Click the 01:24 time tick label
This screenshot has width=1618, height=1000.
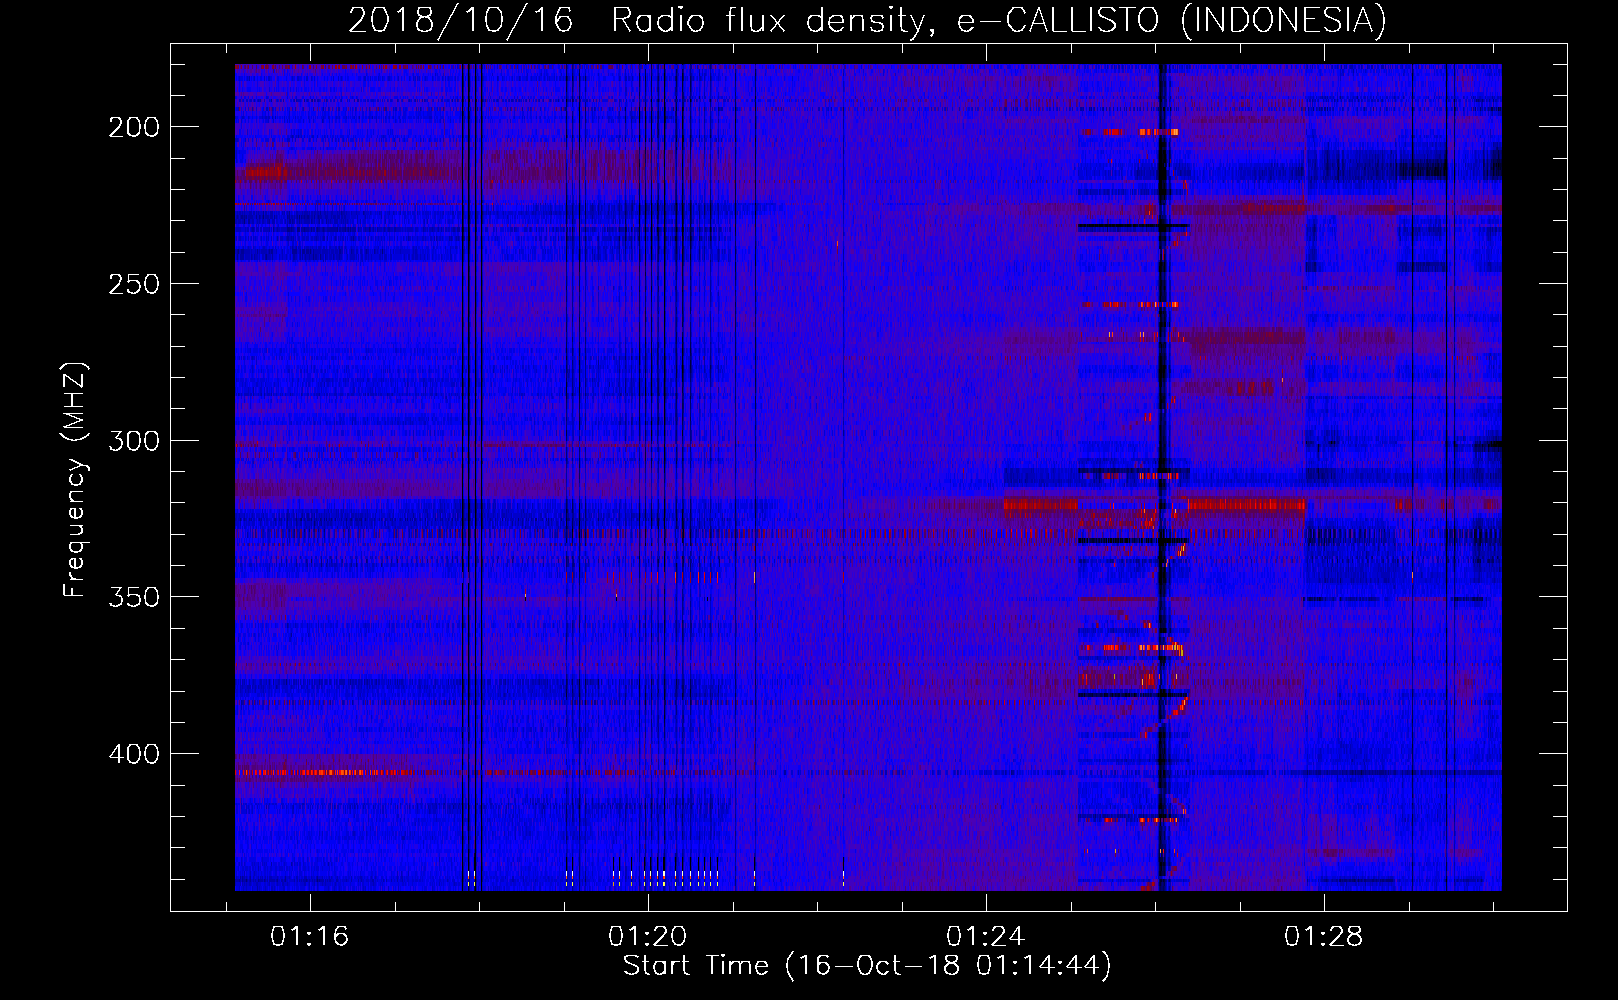[x=986, y=937]
